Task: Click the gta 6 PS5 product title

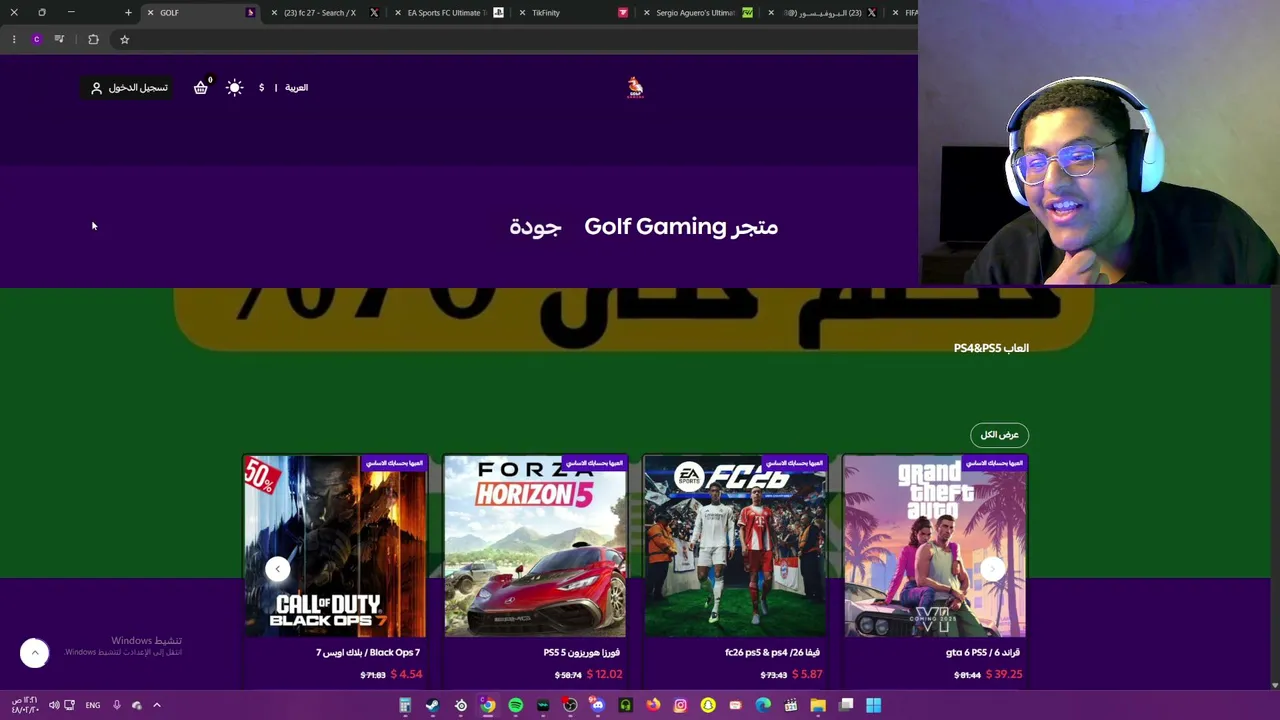Action: pyautogui.click(x=983, y=652)
